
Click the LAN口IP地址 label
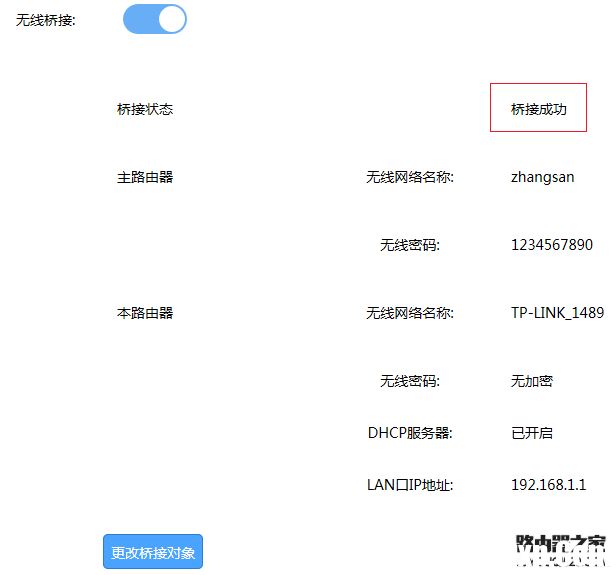[x=410, y=485]
